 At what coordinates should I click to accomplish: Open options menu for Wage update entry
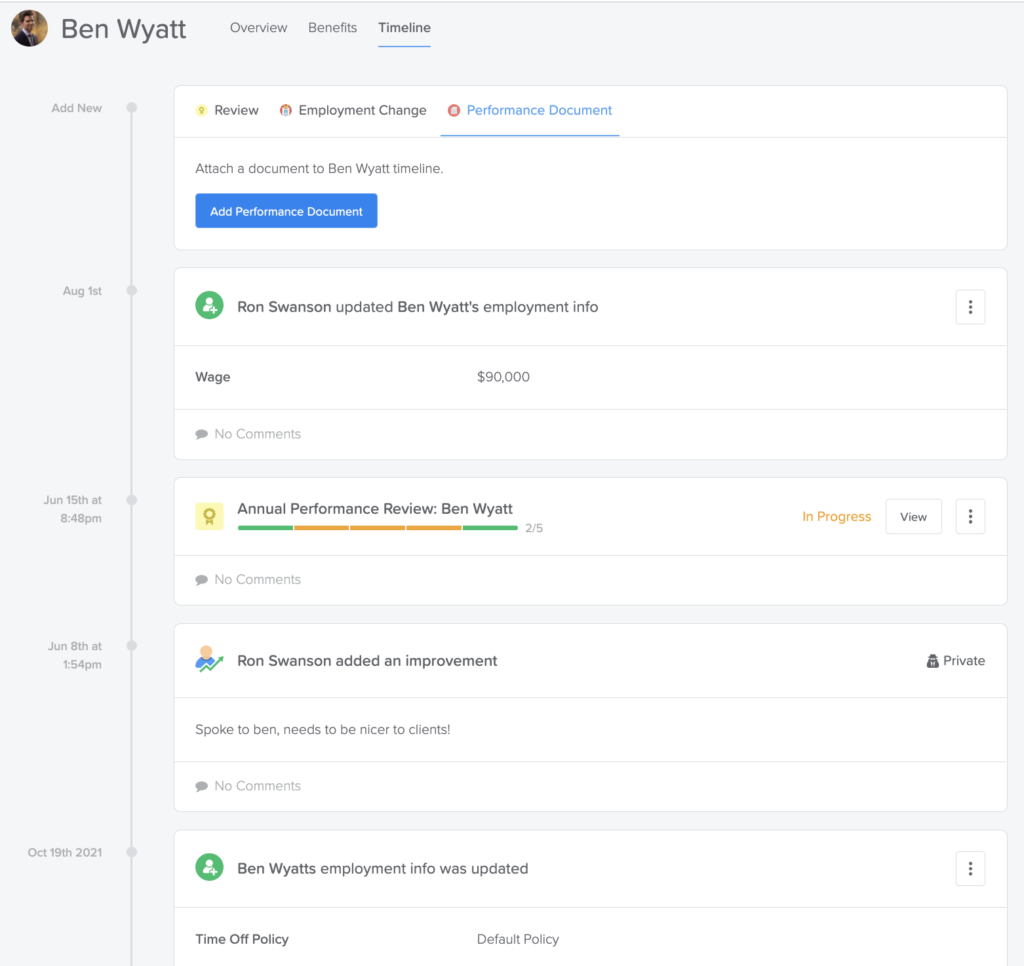pos(970,307)
